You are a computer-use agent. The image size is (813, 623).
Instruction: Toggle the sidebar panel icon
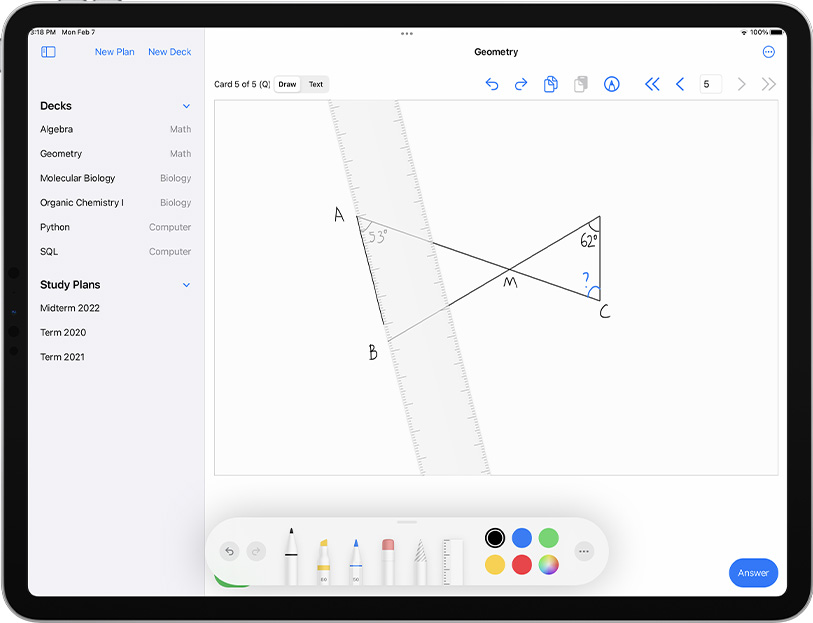point(48,52)
